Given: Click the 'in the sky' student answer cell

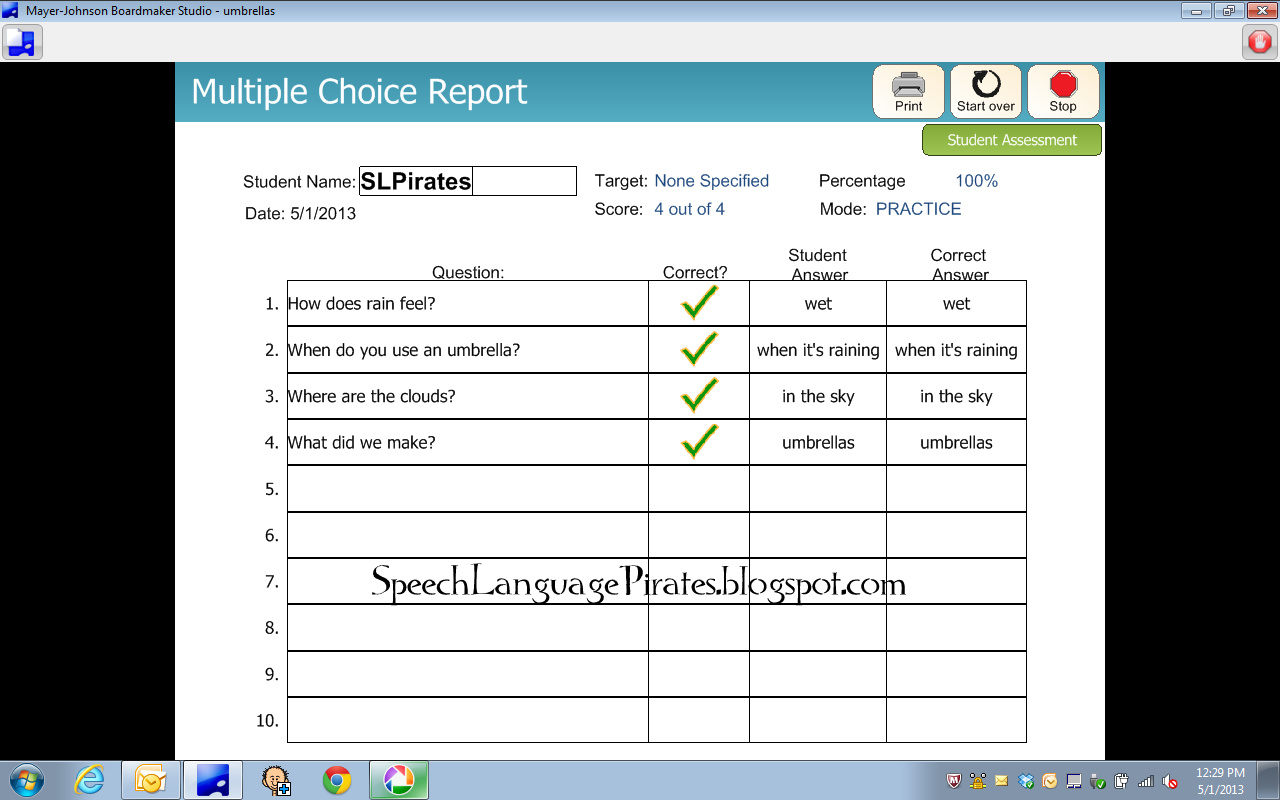Looking at the screenshot, I should 818,397.
